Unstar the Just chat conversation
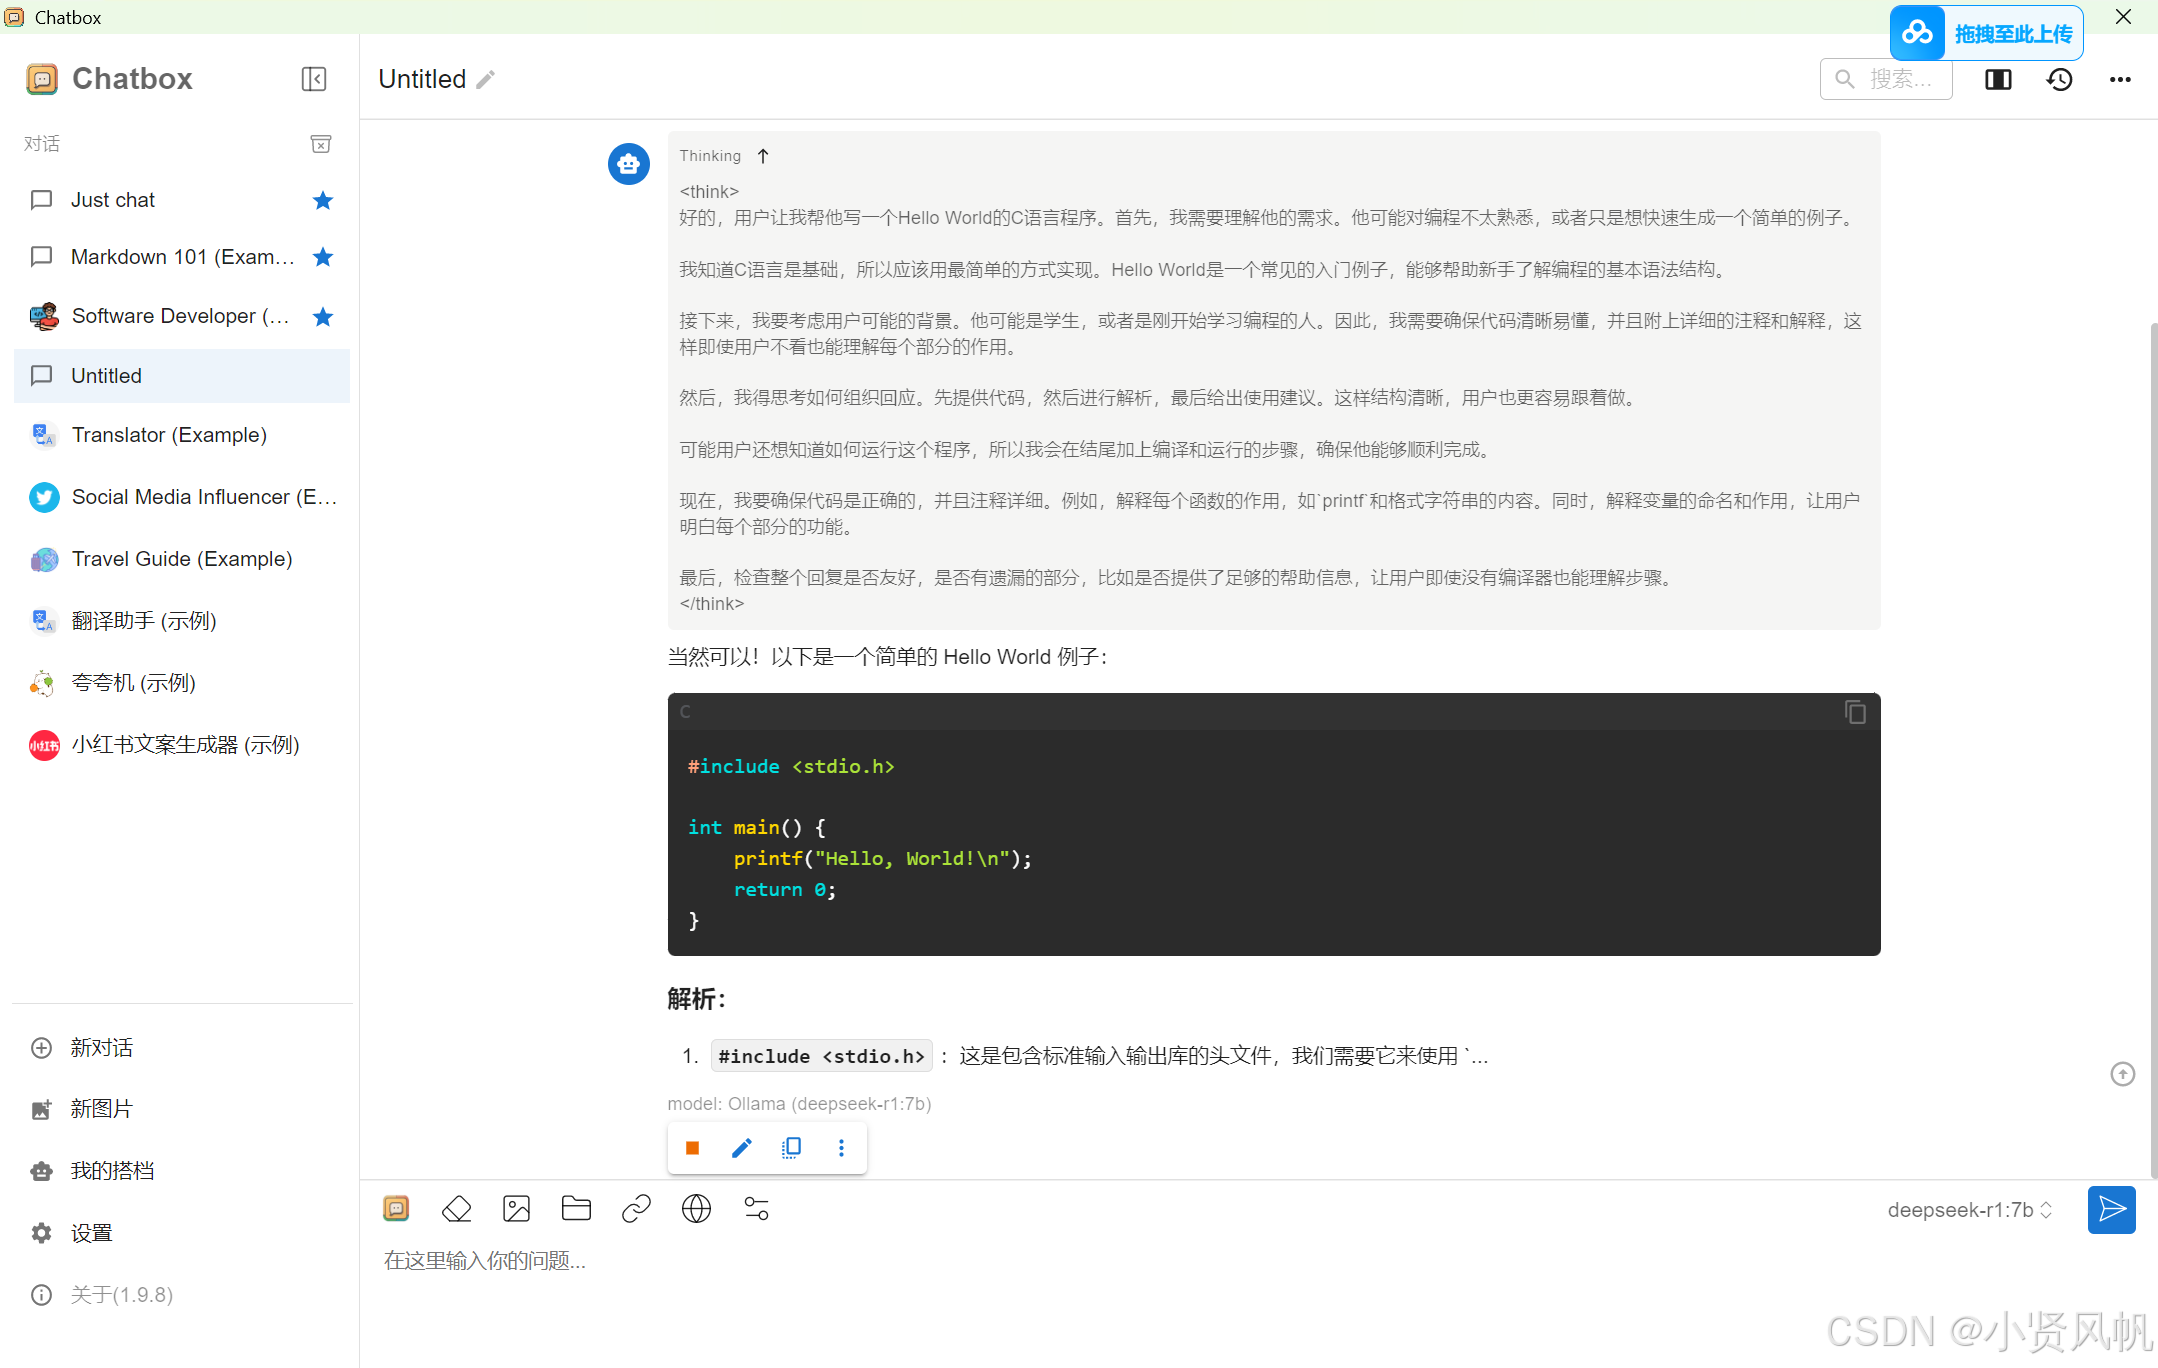Viewport: 2158px width, 1368px height. coord(322,200)
